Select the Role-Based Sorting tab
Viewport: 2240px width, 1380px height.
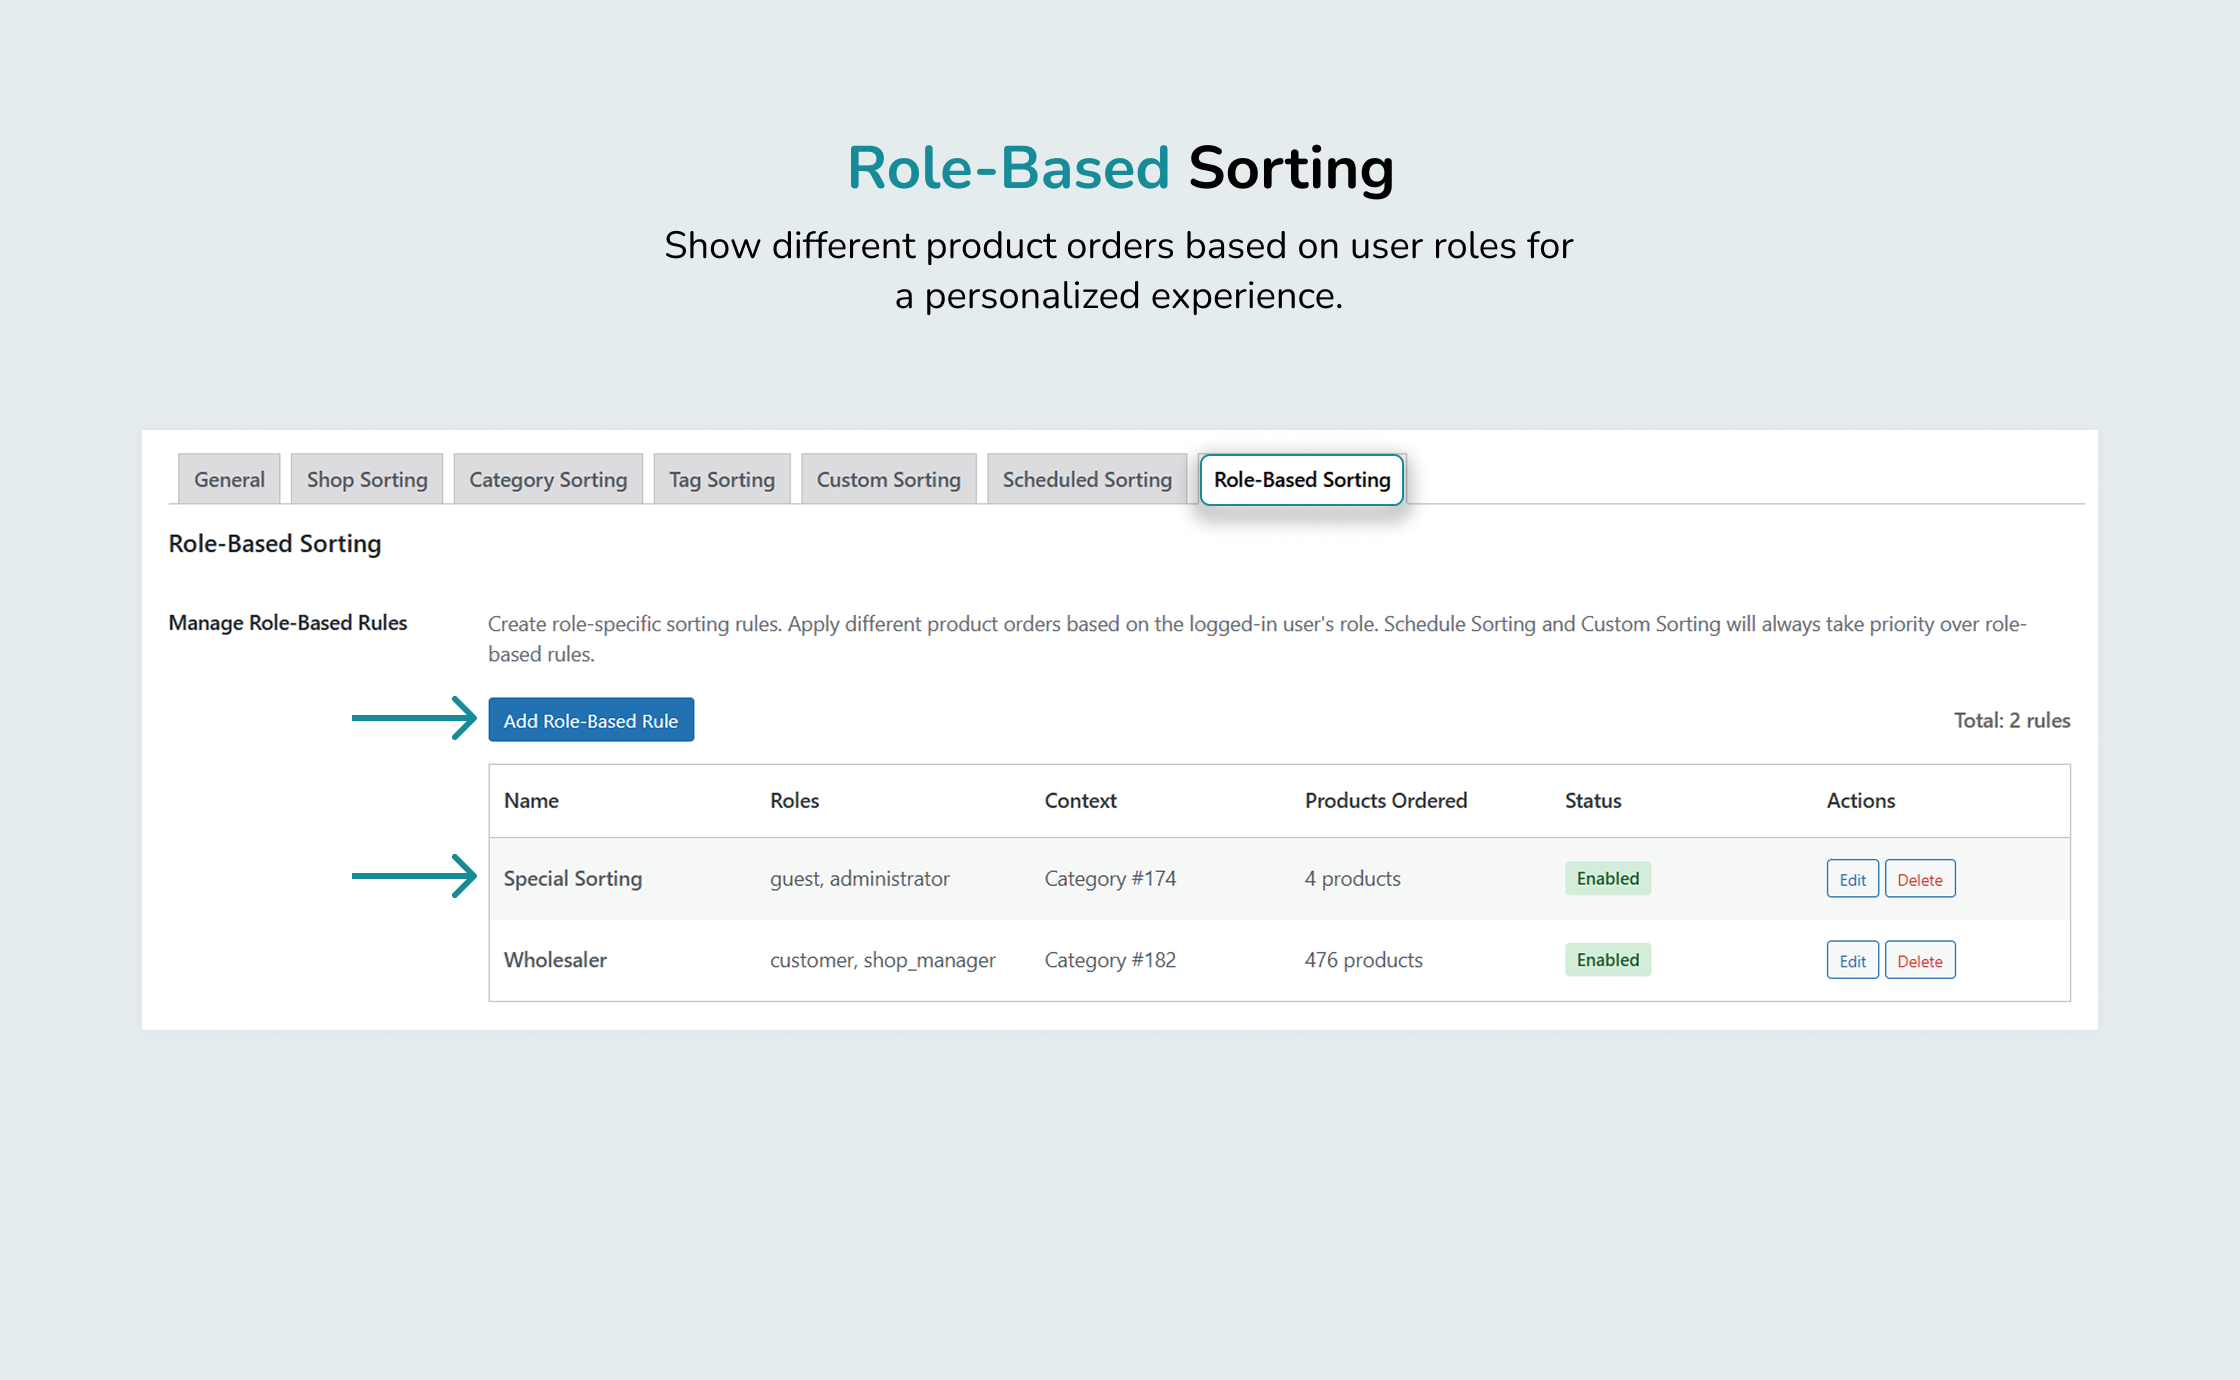click(1302, 479)
